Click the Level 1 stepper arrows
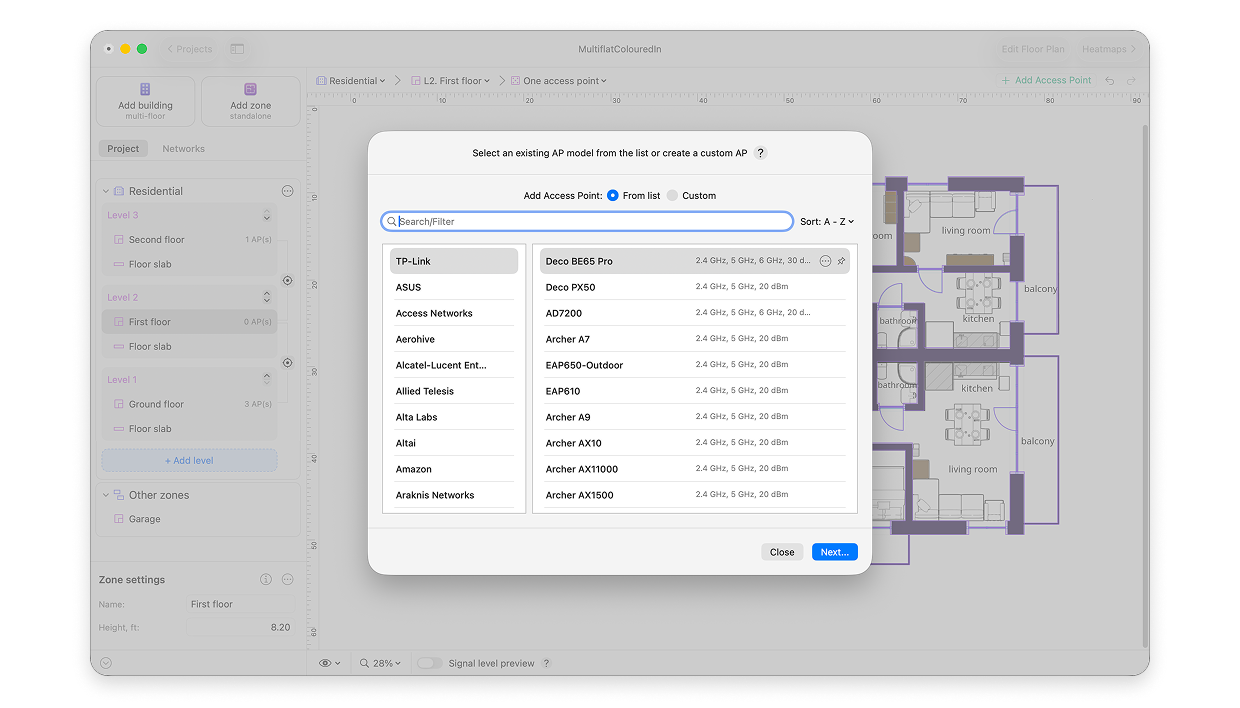This screenshot has width=1240, height=708. pyautogui.click(x=267, y=380)
